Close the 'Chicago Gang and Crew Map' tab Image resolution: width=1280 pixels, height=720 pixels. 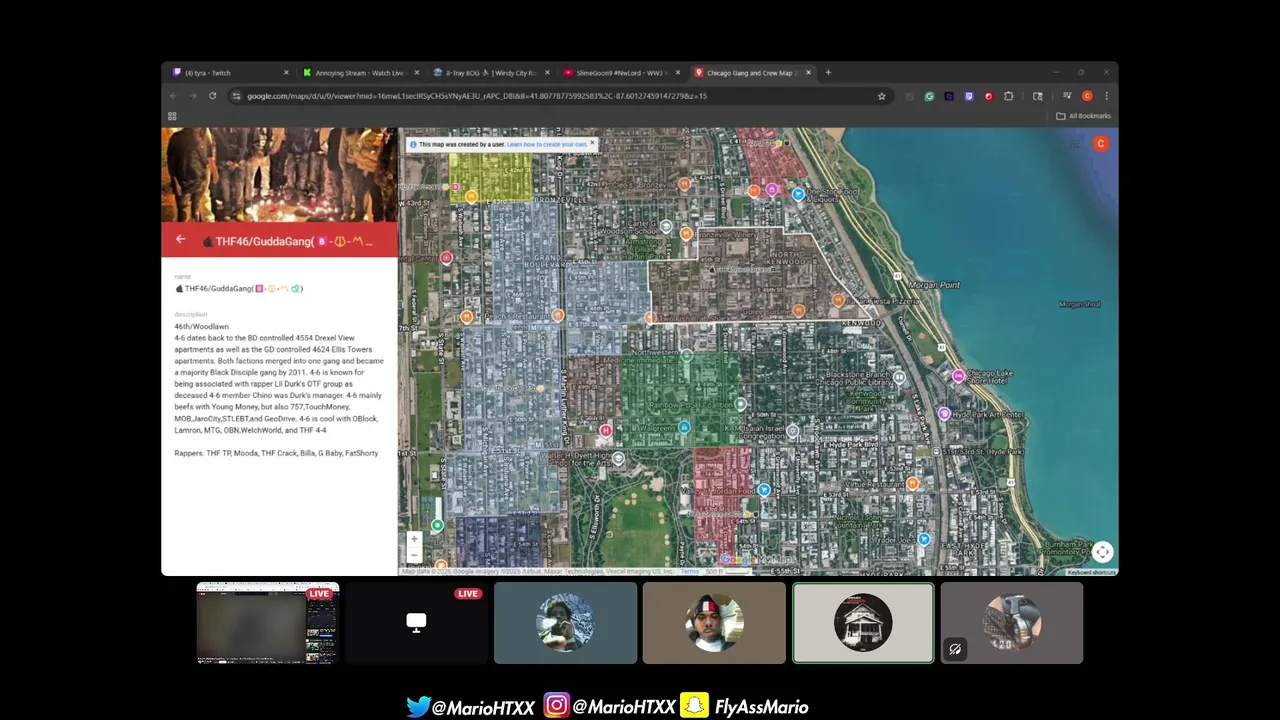pyautogui.click(x=808, y=73)
